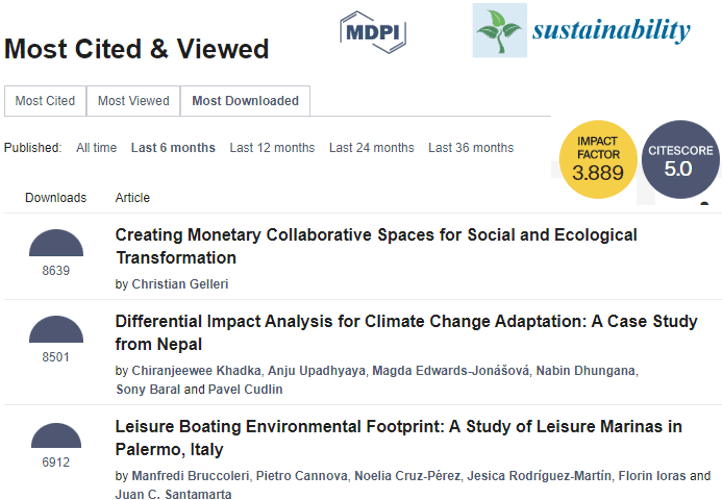The width and height of the screenshot is (722, 500).
Task: Open author Pietro Cannova's profile
Action: 302,476
